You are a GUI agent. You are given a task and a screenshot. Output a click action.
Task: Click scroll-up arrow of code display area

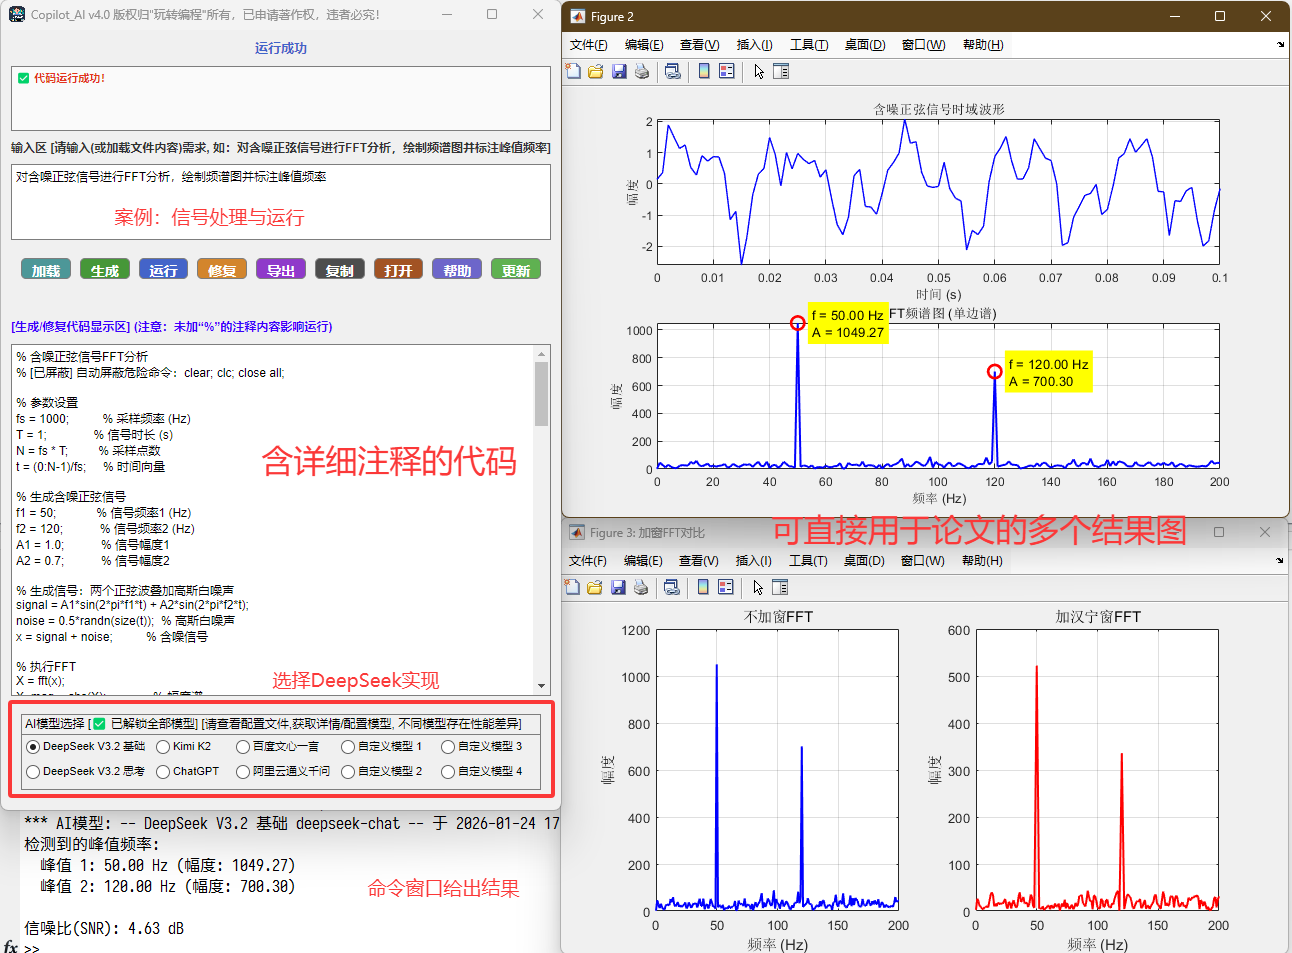click(542, 353)
